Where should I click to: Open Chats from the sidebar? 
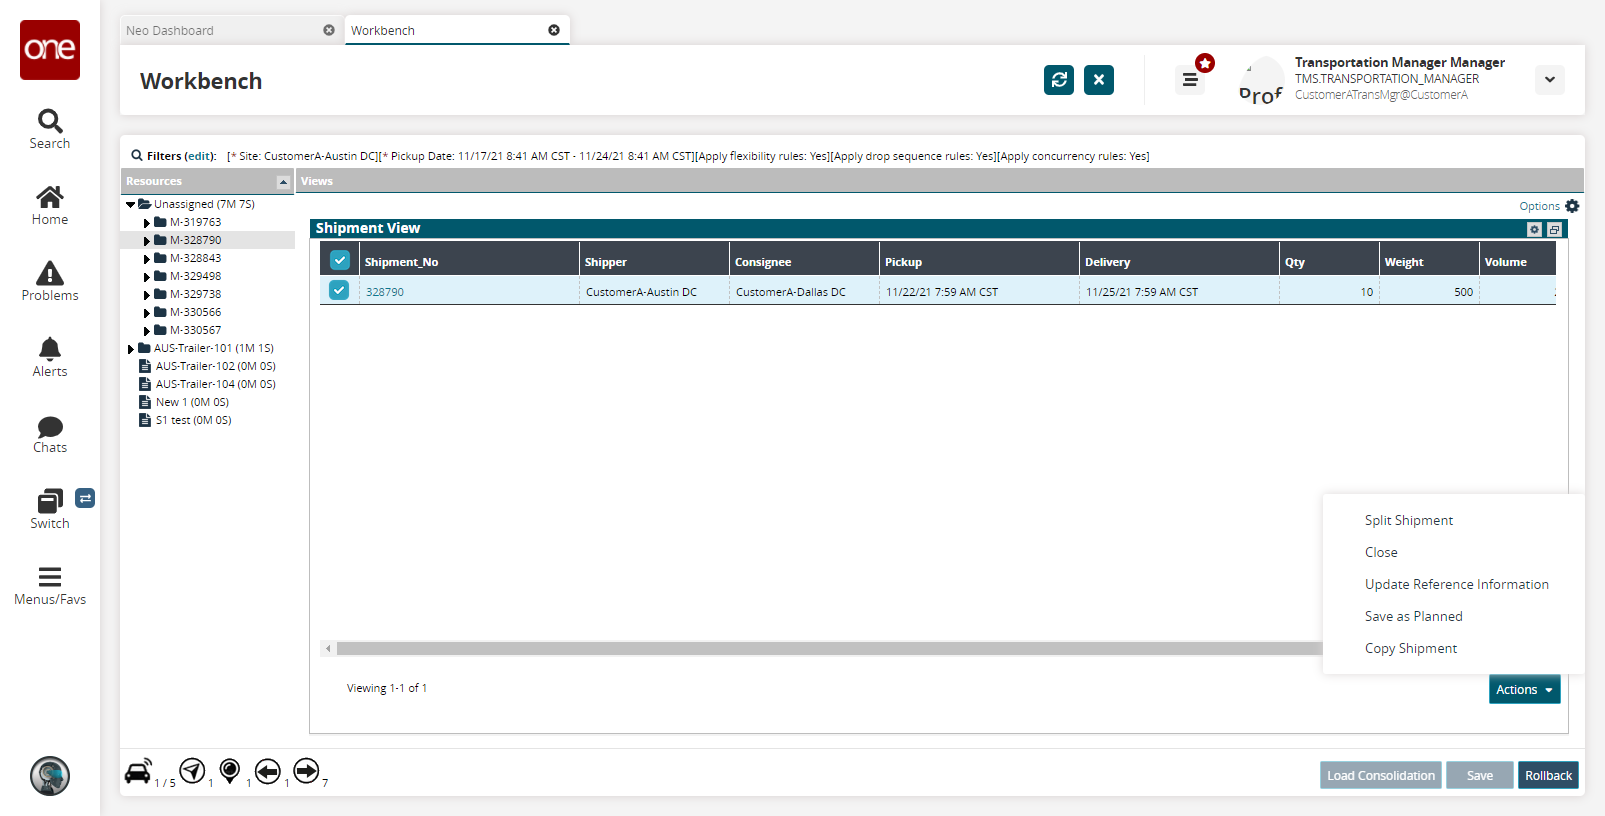tap(50, 434)
